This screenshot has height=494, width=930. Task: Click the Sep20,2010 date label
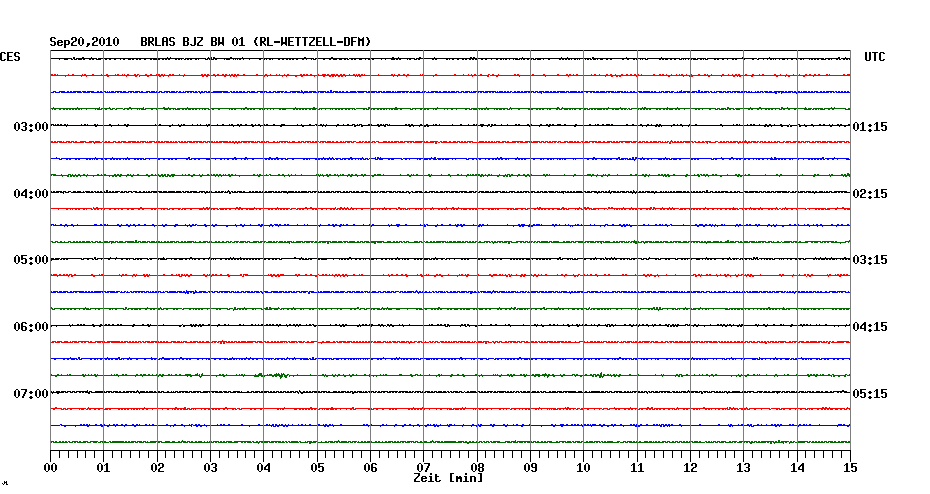[85, 42]
